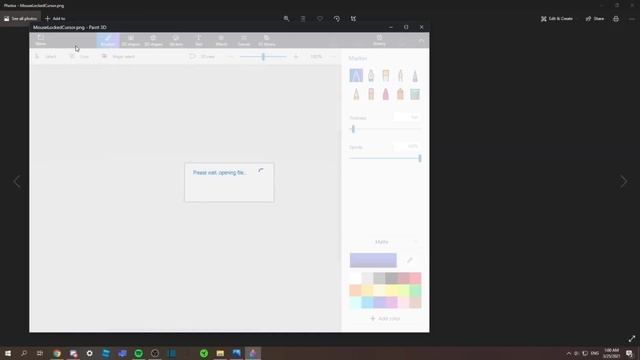
Task: Go to the previous photo arrow
Action: [17, 181]
